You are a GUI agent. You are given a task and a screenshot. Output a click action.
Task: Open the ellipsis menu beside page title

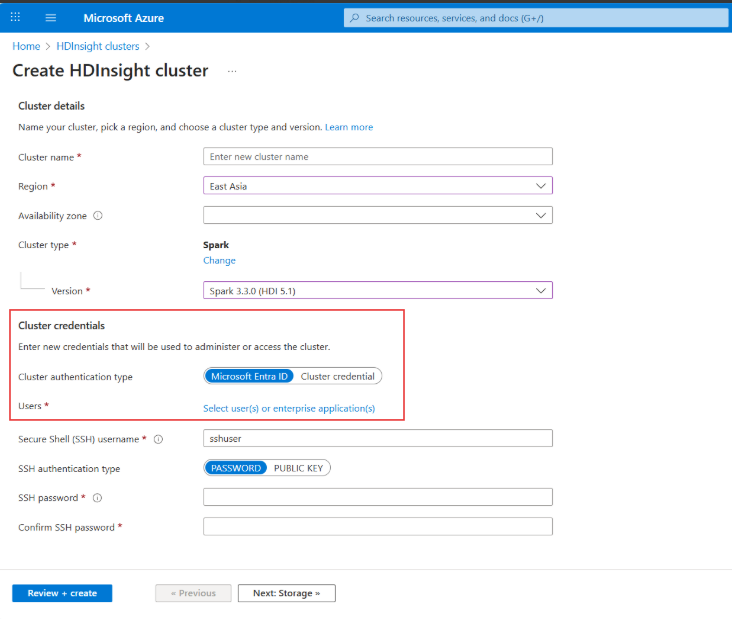click(x=232, y=71)
